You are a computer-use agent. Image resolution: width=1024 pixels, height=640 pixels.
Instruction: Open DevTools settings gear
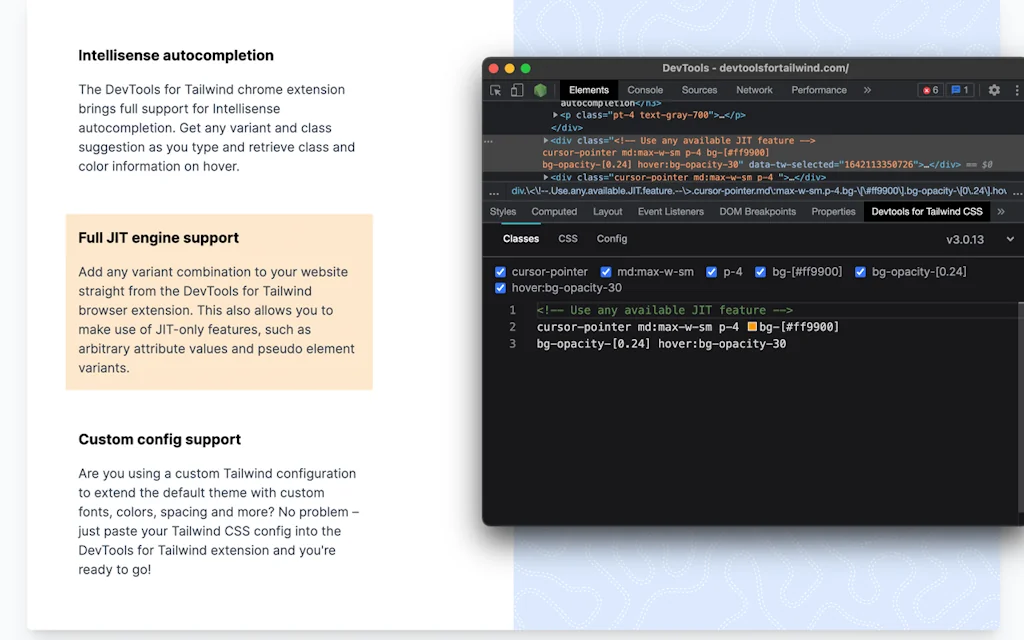point(994,90)
